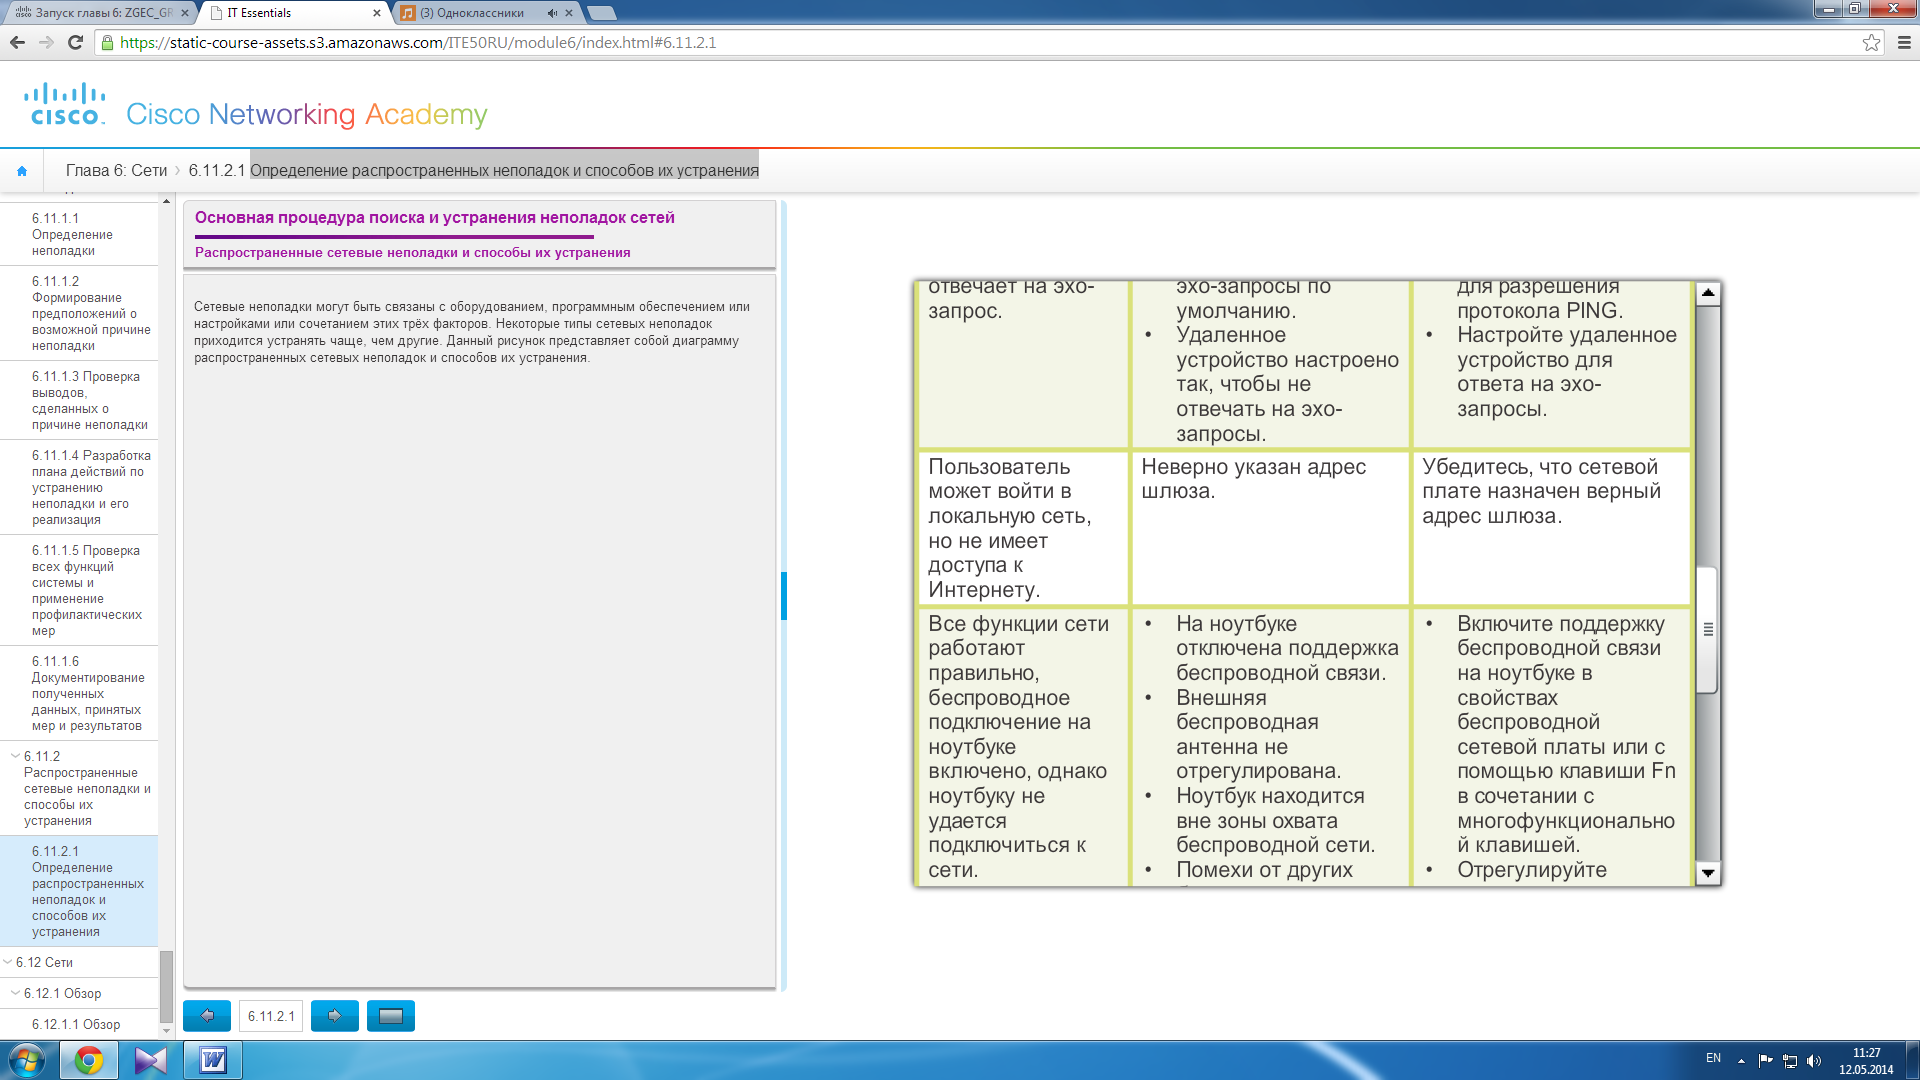Click the bullet Настройте удаленное устройство для ответа на эхо-запросы
1920x1080 pixels.
1566,372
